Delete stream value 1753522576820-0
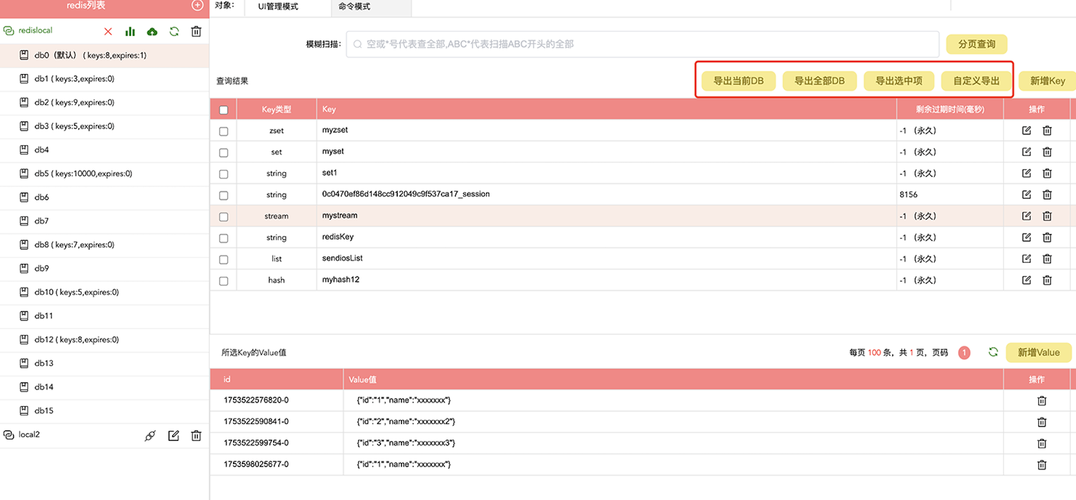Image resolution: width=1076 pixels, height=500 pixels. pyautogui.click(x=1041, y=401)
